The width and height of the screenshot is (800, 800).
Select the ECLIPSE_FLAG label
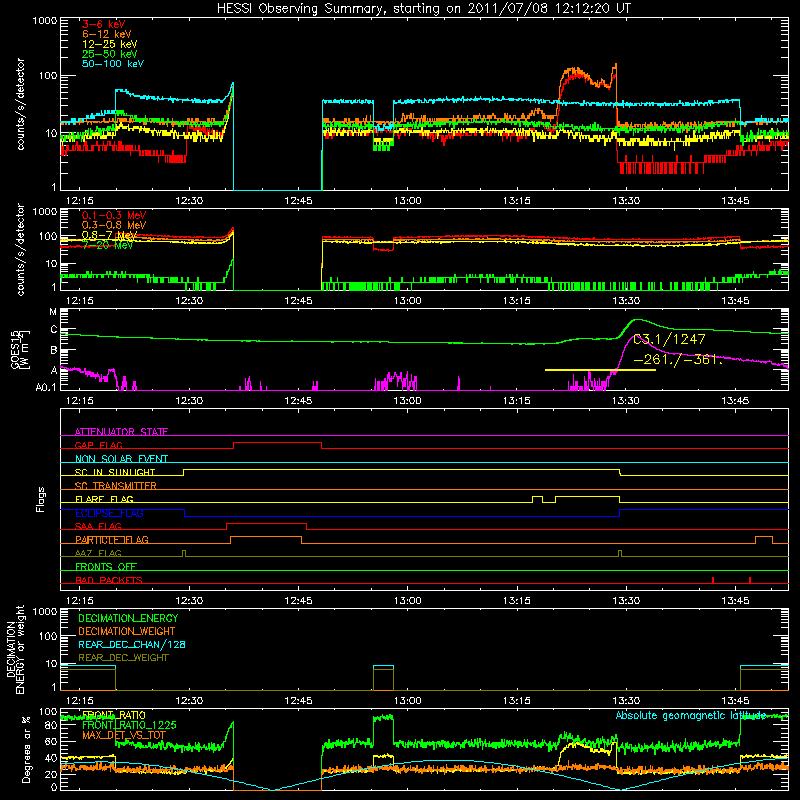(109, 513)
